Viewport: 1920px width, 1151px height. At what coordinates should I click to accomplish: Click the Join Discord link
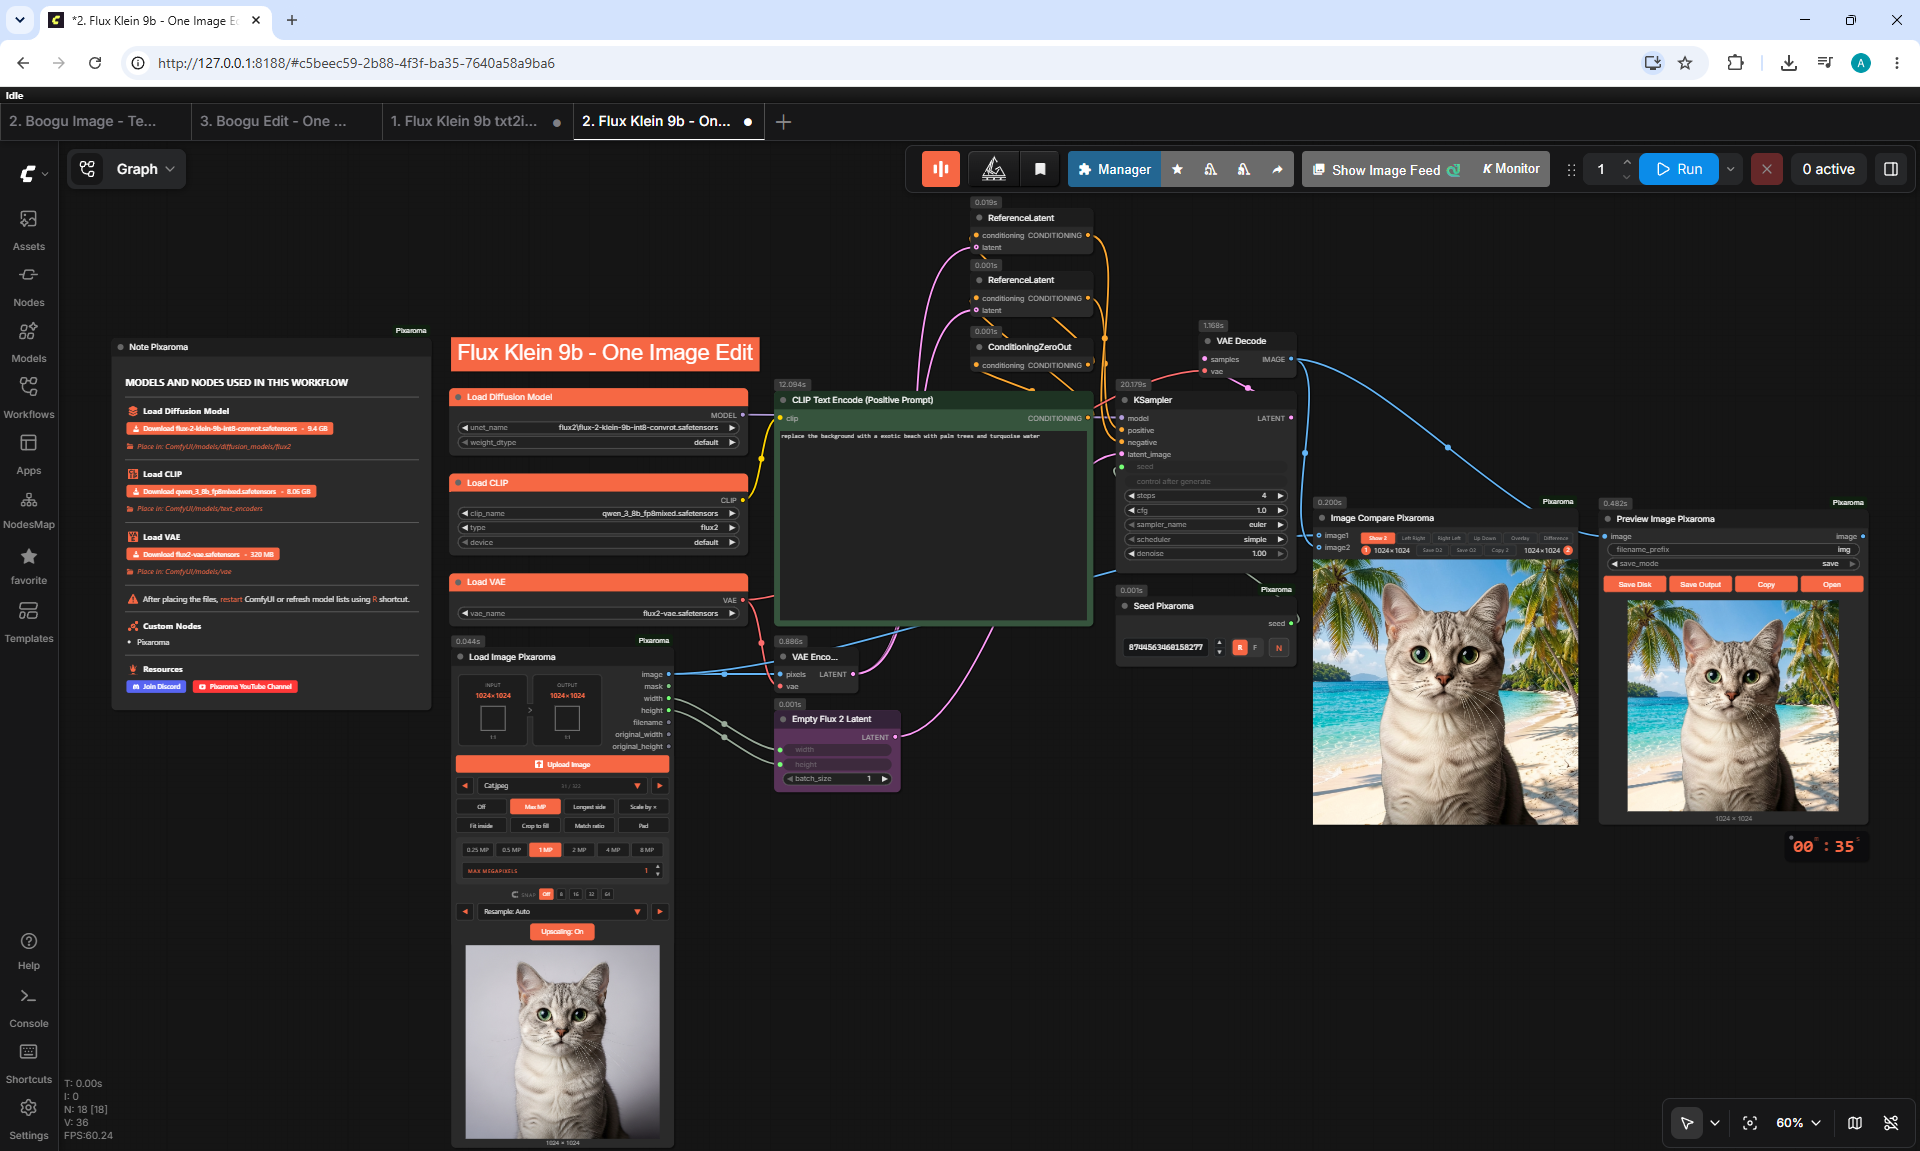[x=156, y=687]
